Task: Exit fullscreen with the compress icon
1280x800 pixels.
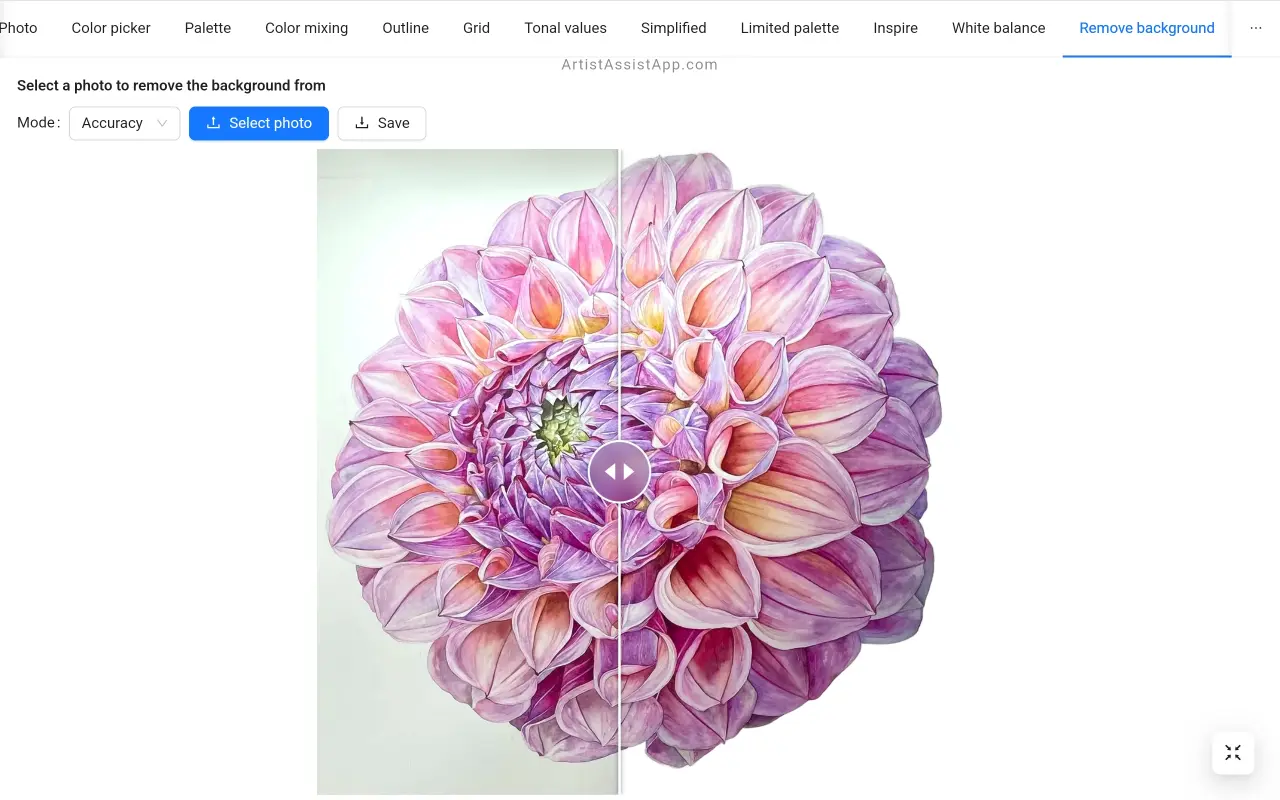Action: 1233,753
